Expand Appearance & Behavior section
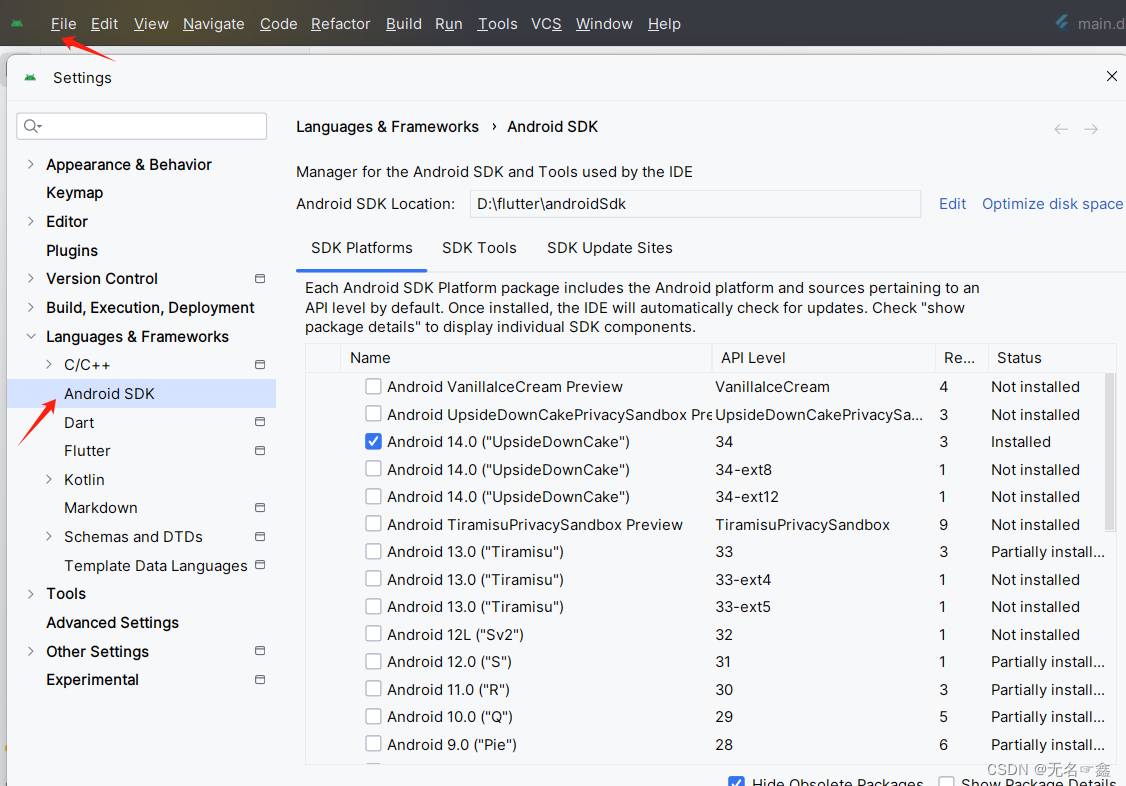 coord(30,164)
